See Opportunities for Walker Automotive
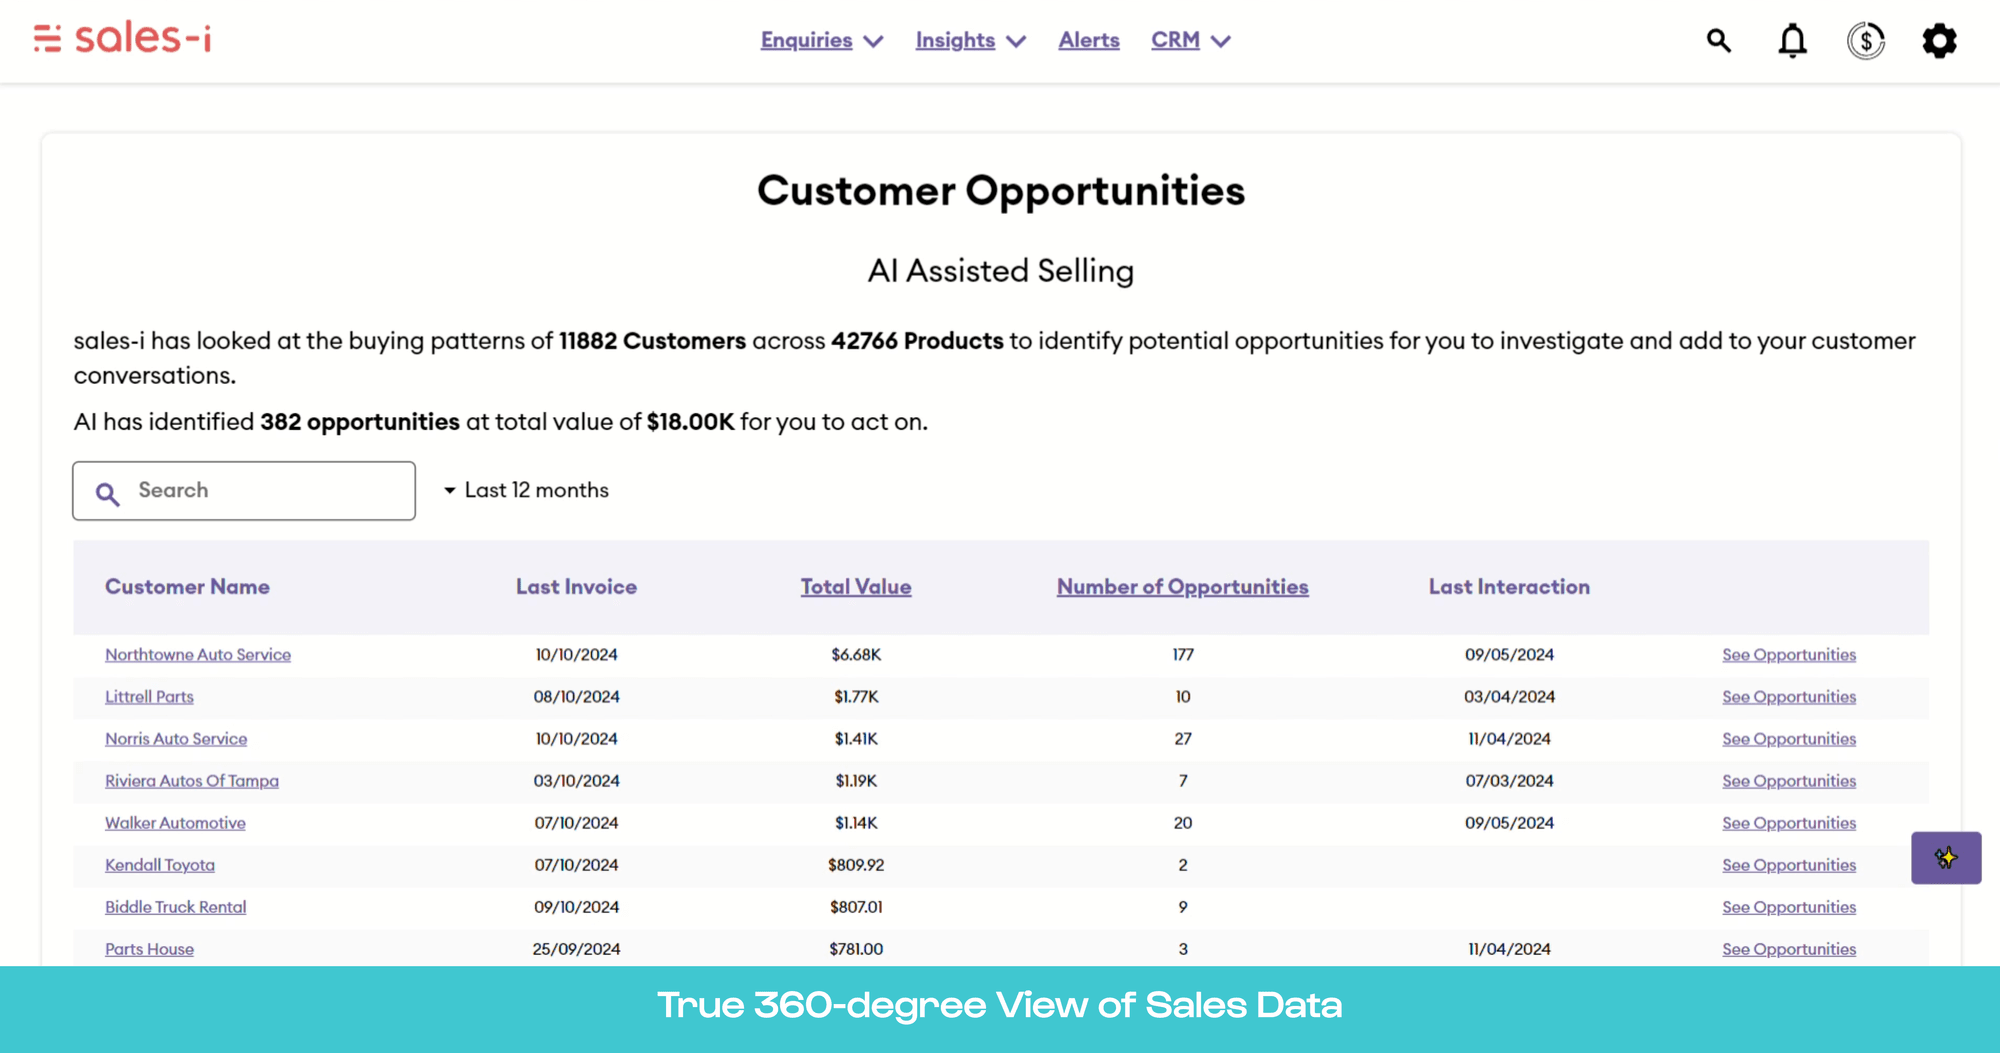This screenshot has height=1053, width=2000. point(1788,822)
